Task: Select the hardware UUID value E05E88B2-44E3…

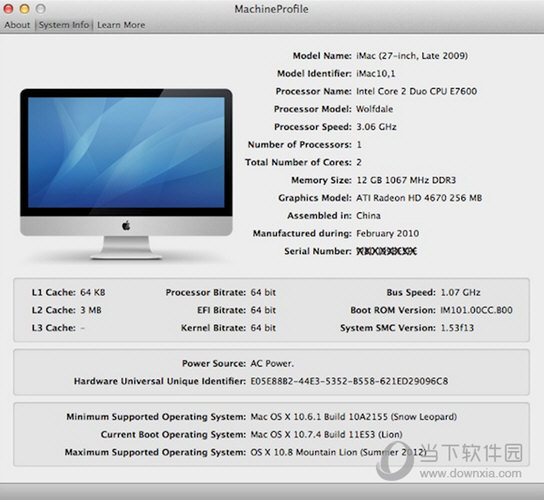Action: pos(349,381)
